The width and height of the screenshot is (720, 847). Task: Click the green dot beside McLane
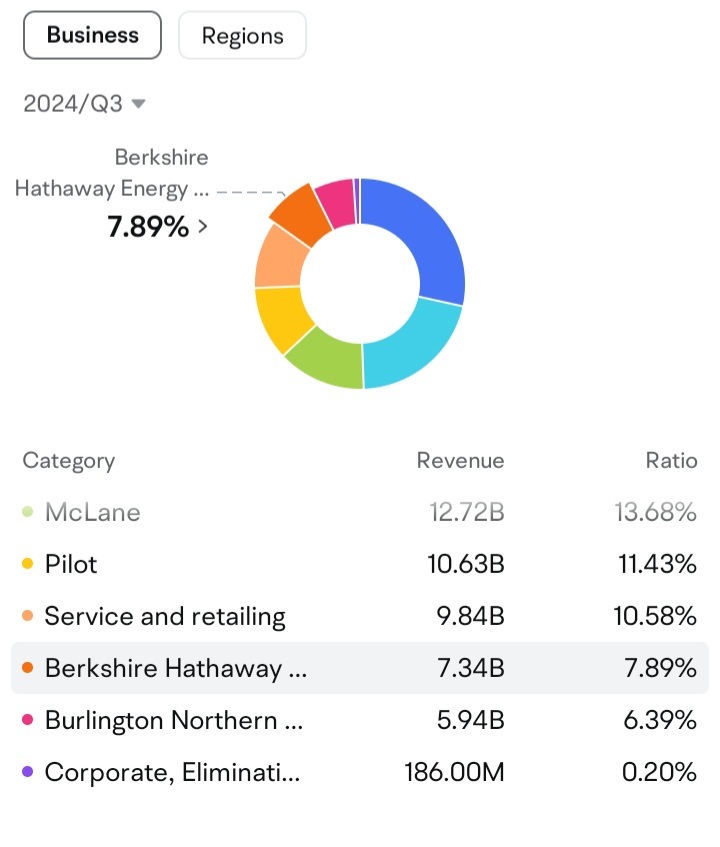[28, 512]
